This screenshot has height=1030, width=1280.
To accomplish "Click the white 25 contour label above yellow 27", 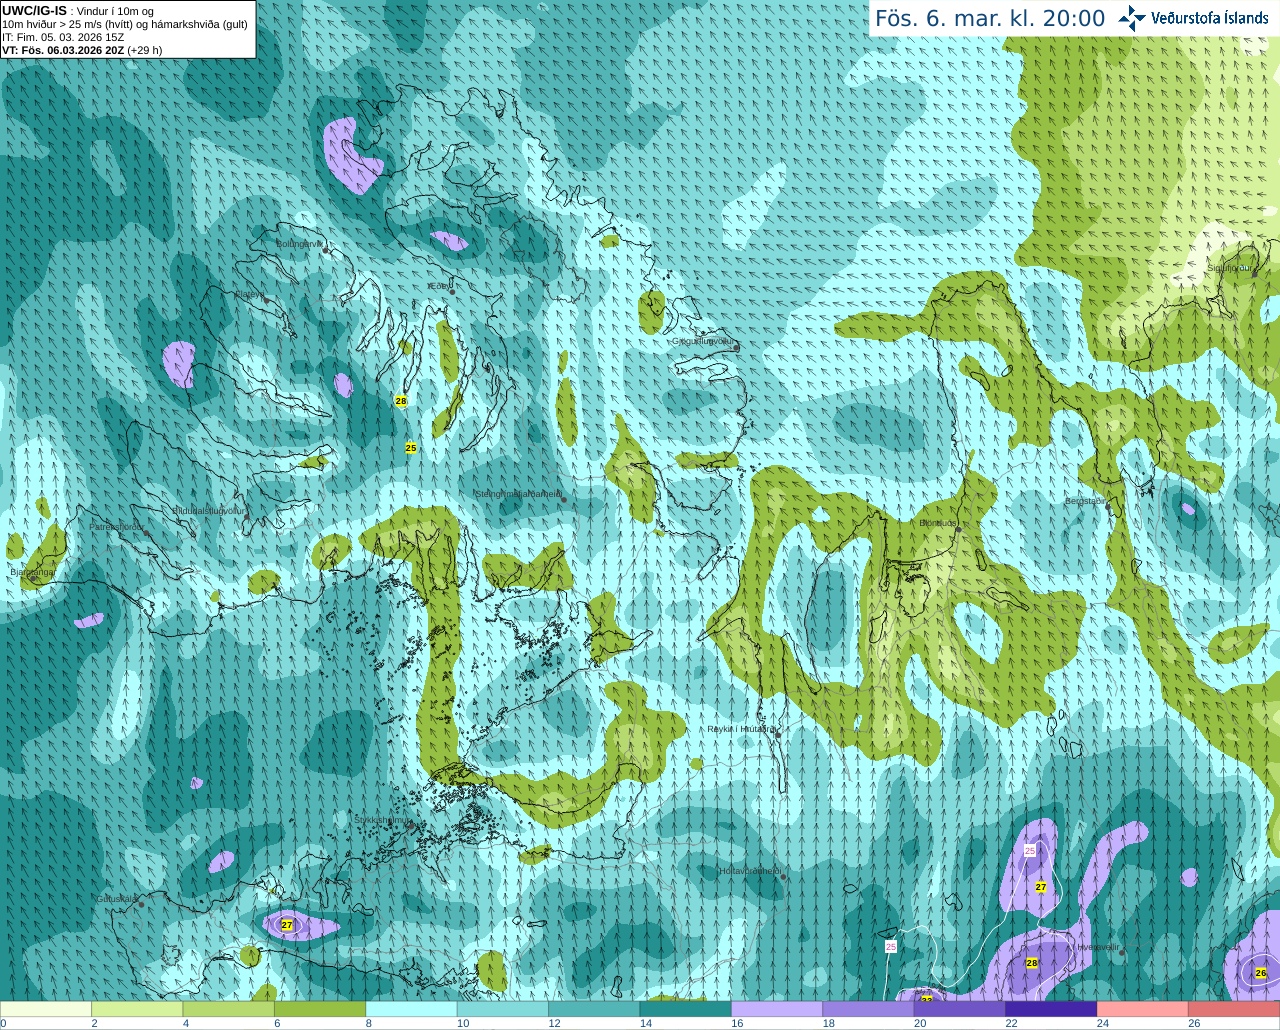I will pyautogui.click(x=1030, y=850).
